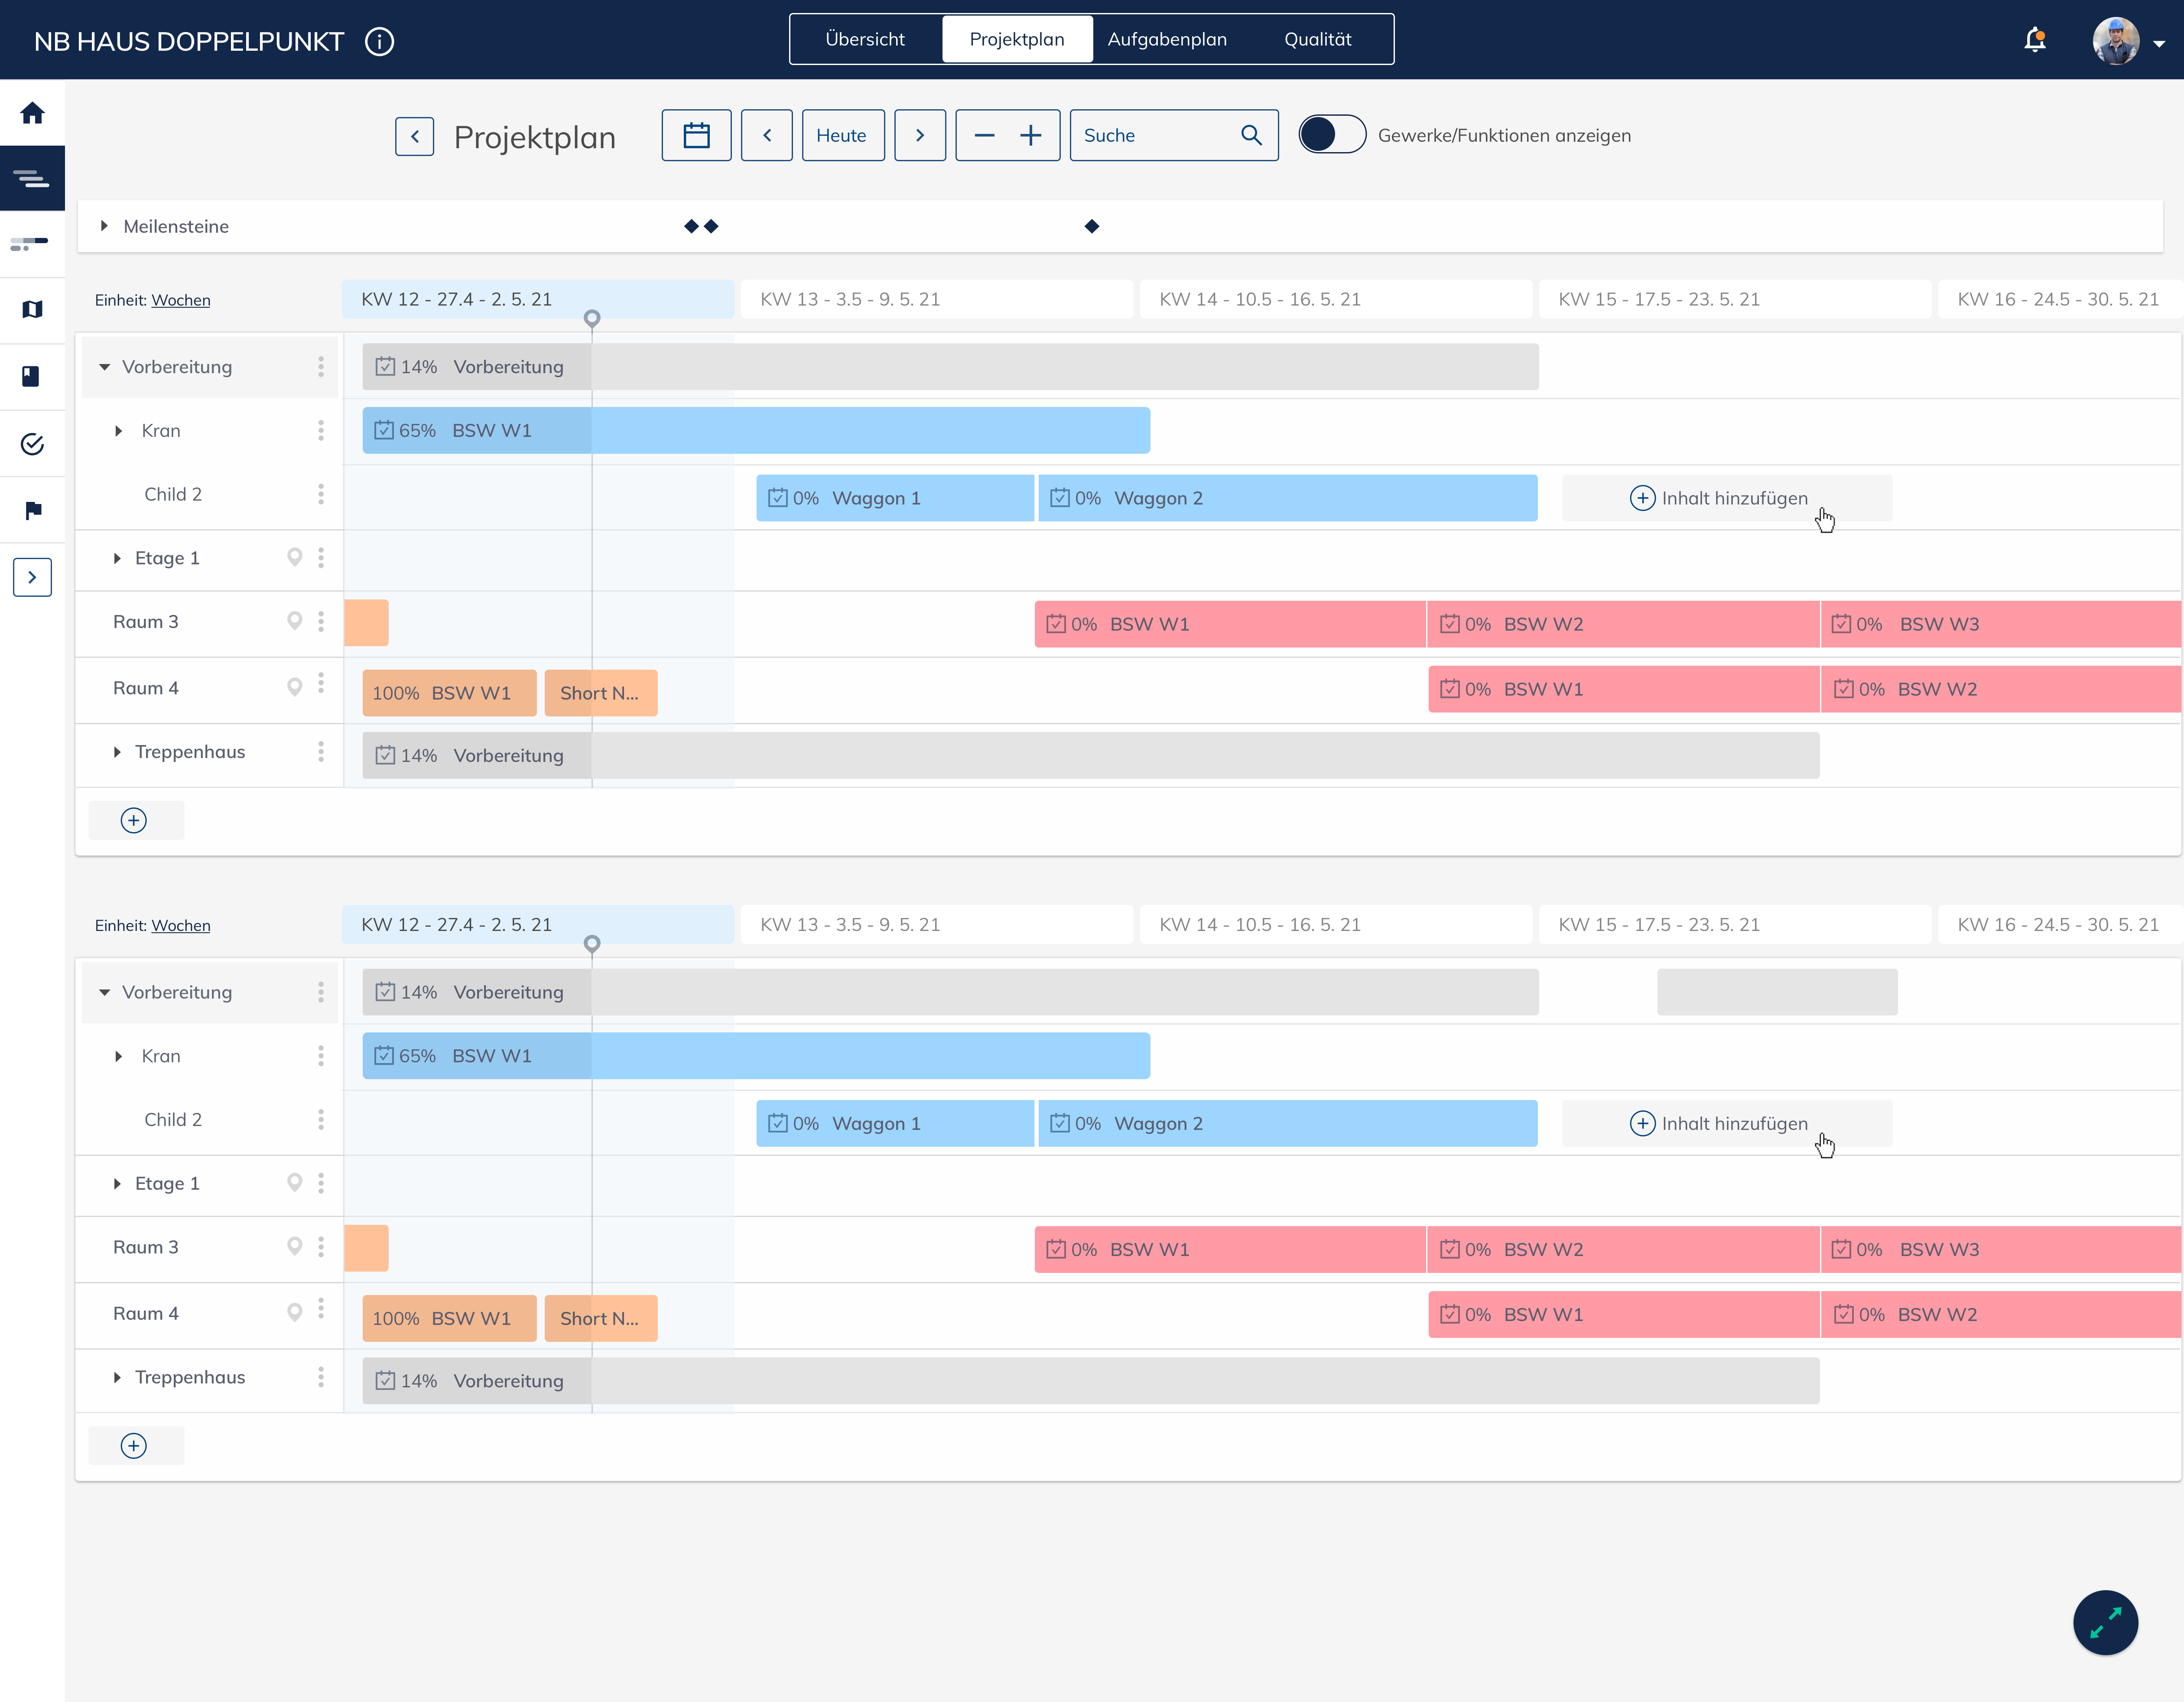Select the BSW W3 bar in the lower plan
2184x1702 pixels.
(2001, 1250)
